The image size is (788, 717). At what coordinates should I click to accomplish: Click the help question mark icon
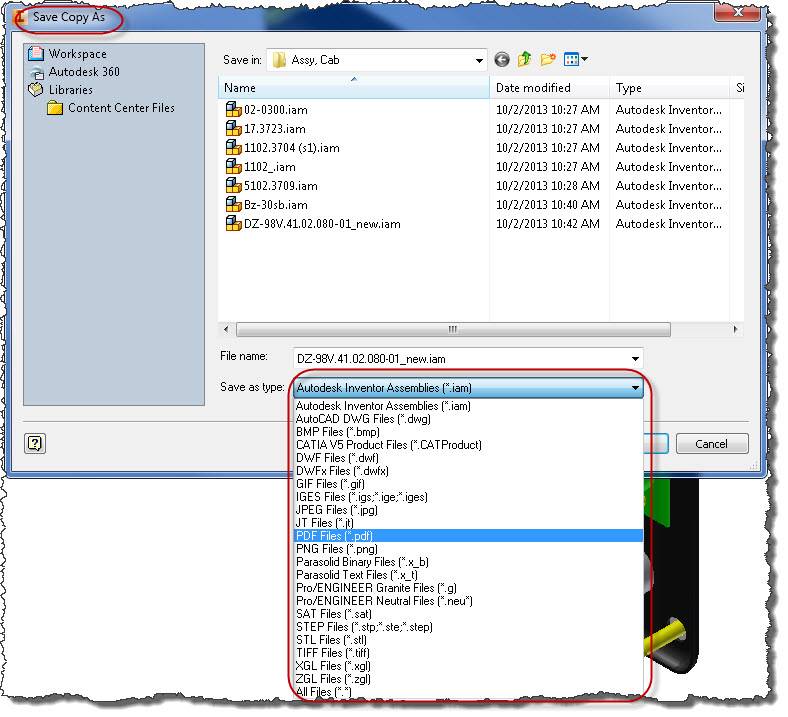[35, 443]
